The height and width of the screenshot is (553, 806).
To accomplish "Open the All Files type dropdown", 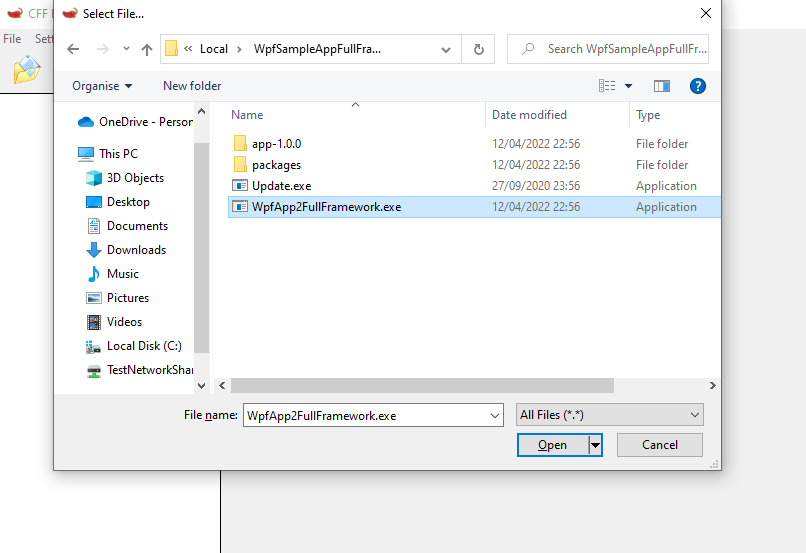I will [x=609, y=415].
